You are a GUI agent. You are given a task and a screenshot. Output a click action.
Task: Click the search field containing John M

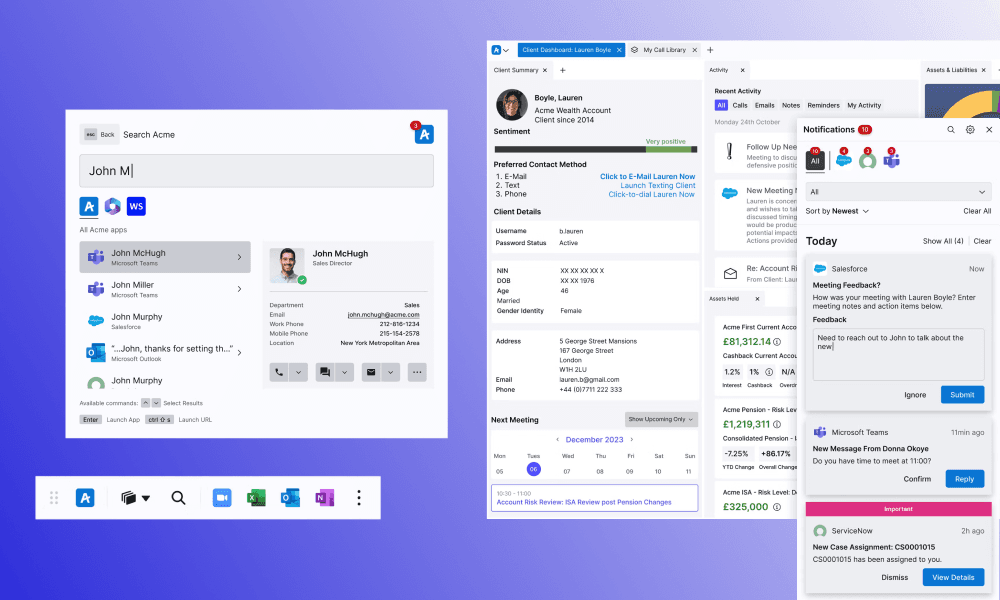tap(256, 171)
